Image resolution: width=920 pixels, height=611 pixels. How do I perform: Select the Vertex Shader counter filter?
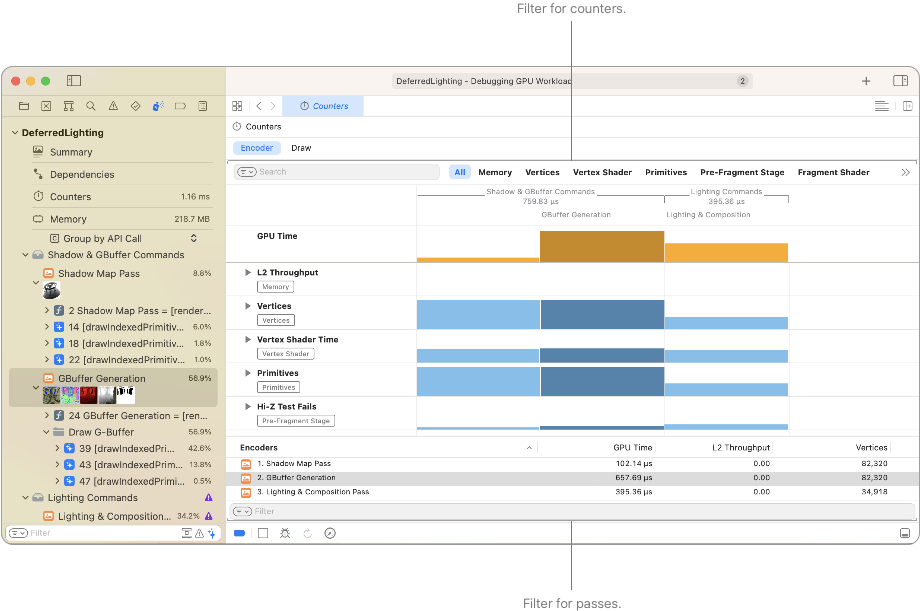tap(602, 172)
